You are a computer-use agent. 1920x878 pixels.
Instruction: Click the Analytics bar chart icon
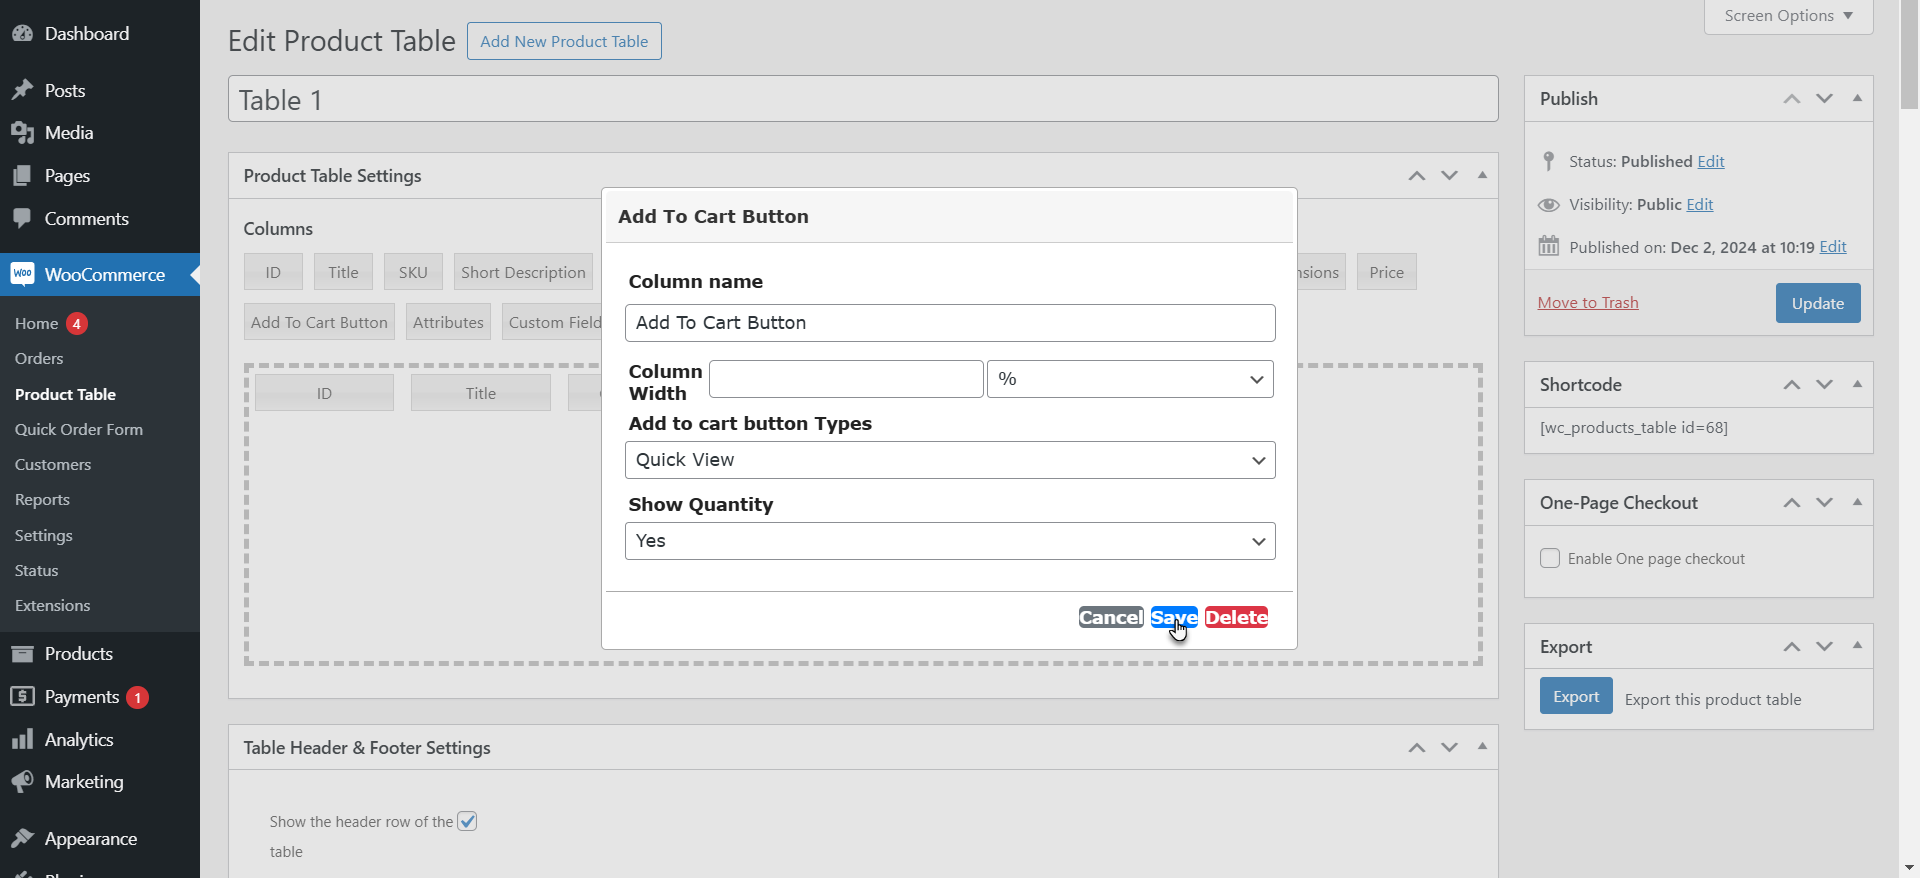[23, 740]
